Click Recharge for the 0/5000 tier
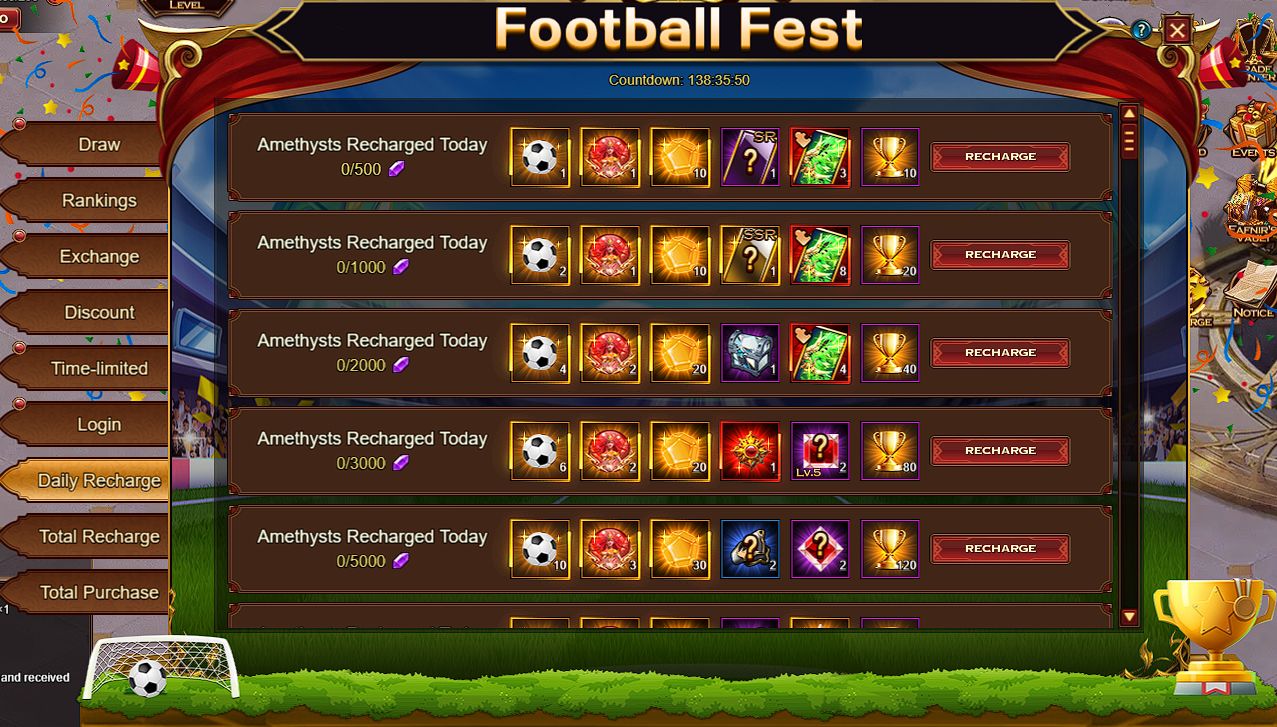This screenshot has height=727, width=1277. point(1000,549)
